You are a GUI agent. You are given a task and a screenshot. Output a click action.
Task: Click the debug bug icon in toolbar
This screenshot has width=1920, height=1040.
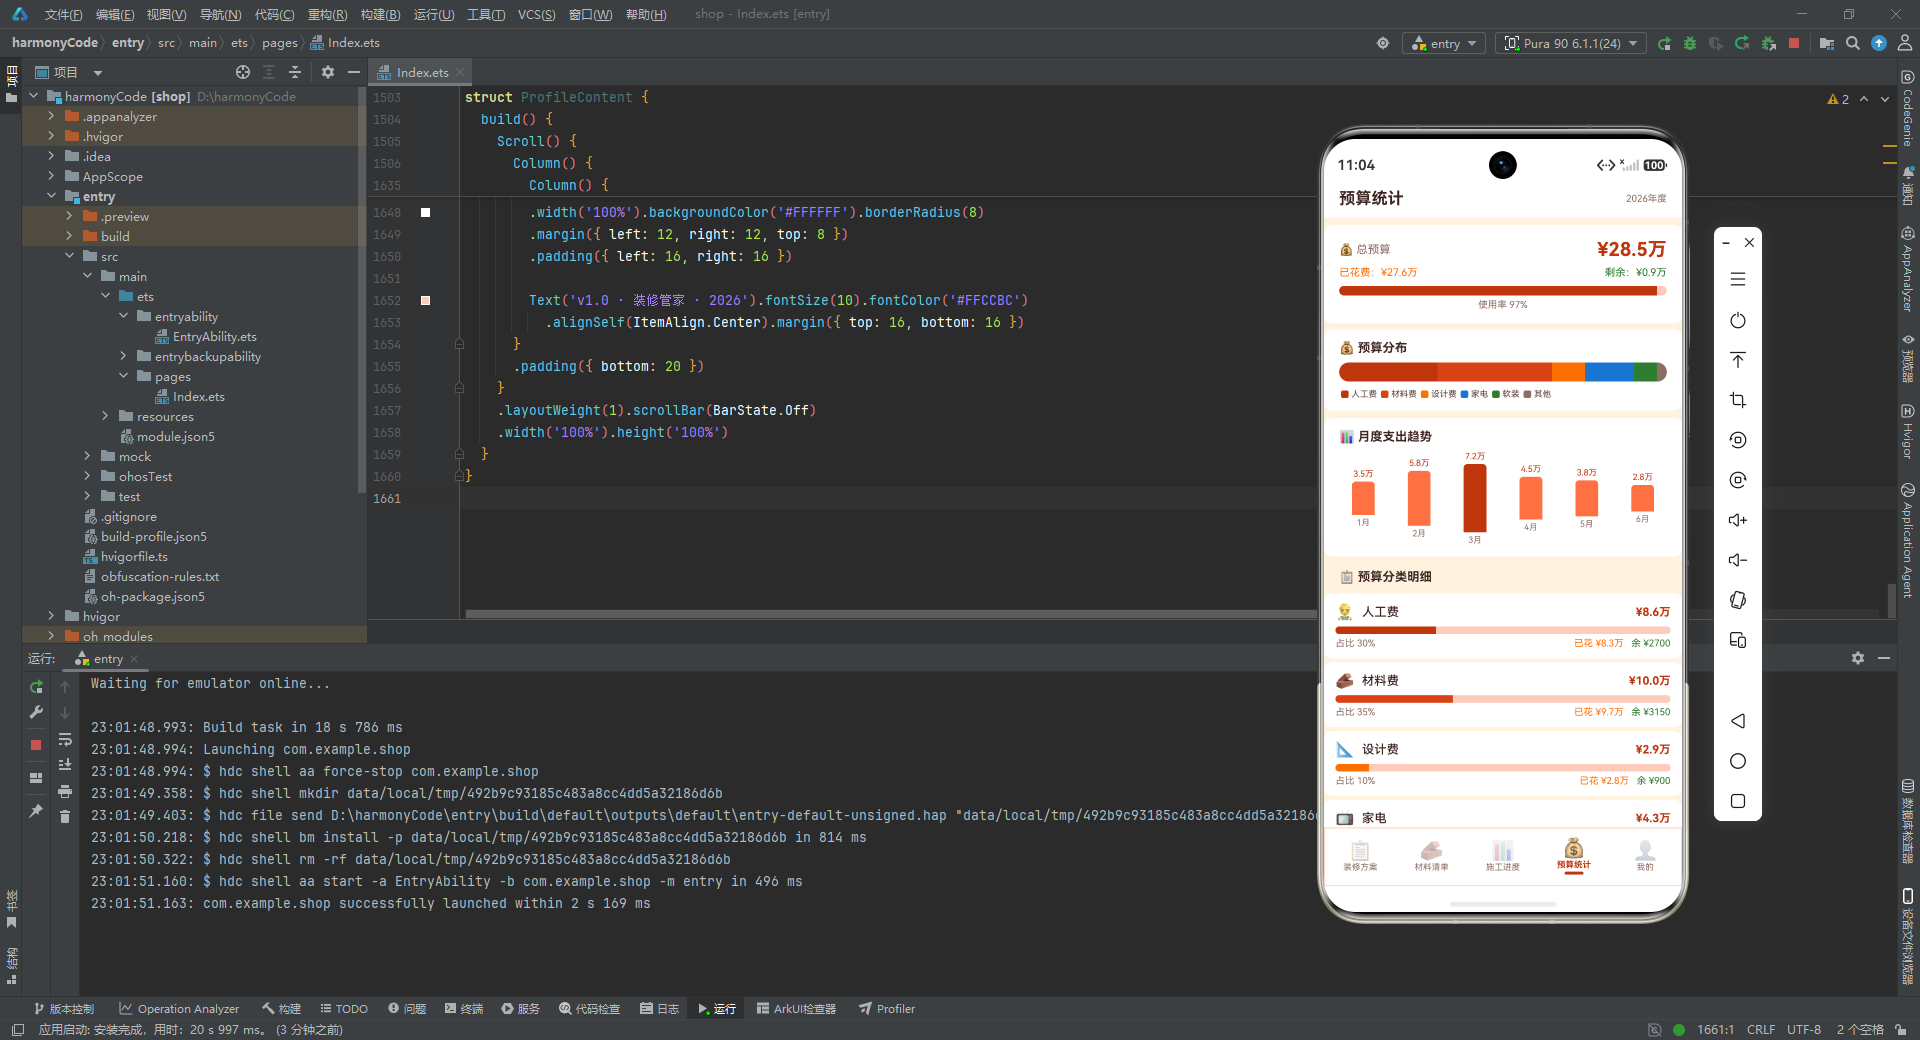[1690, 43]
